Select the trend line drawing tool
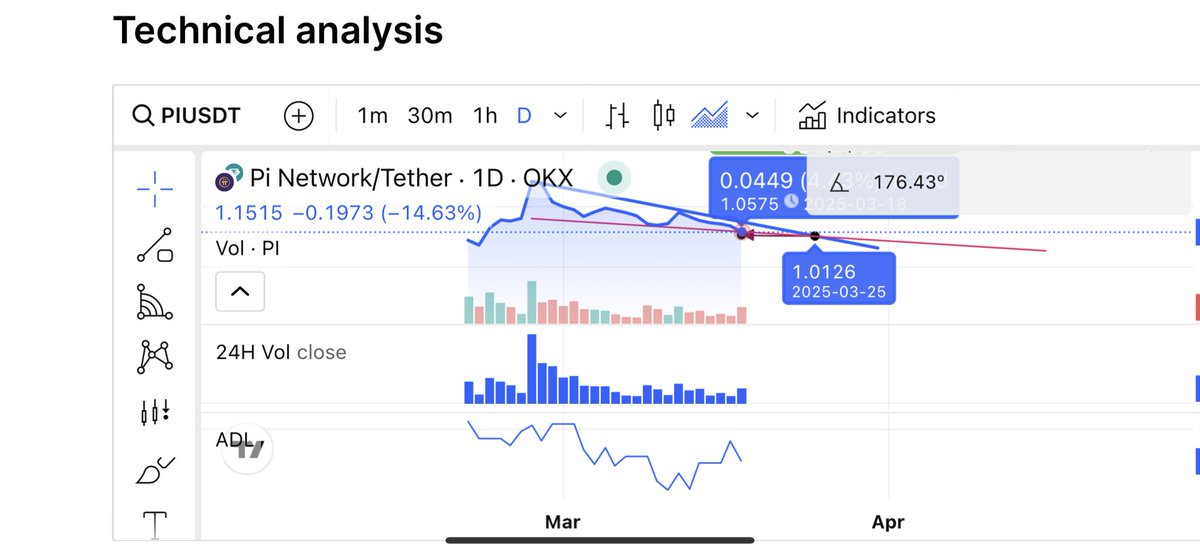1200x554 pixels. 154,245
